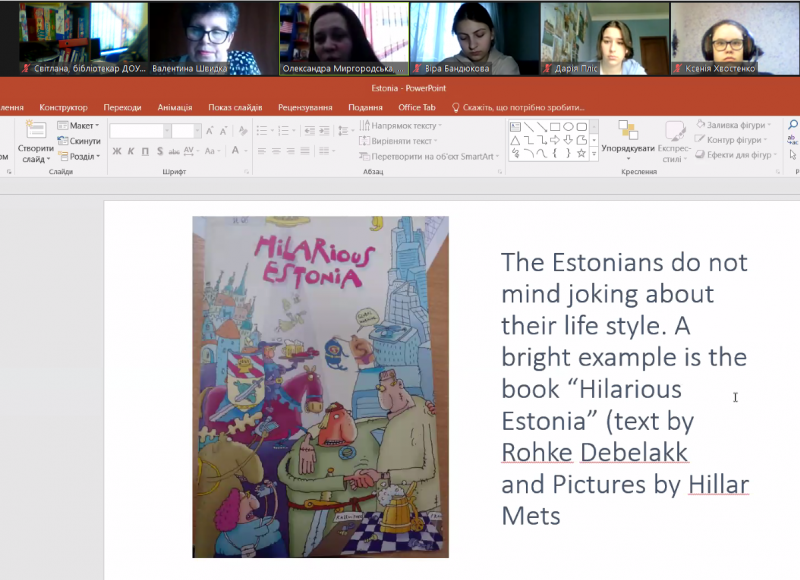Click Перетворити на об'єкт SmartArt
The image size is (800, 580).
[429, 157]
